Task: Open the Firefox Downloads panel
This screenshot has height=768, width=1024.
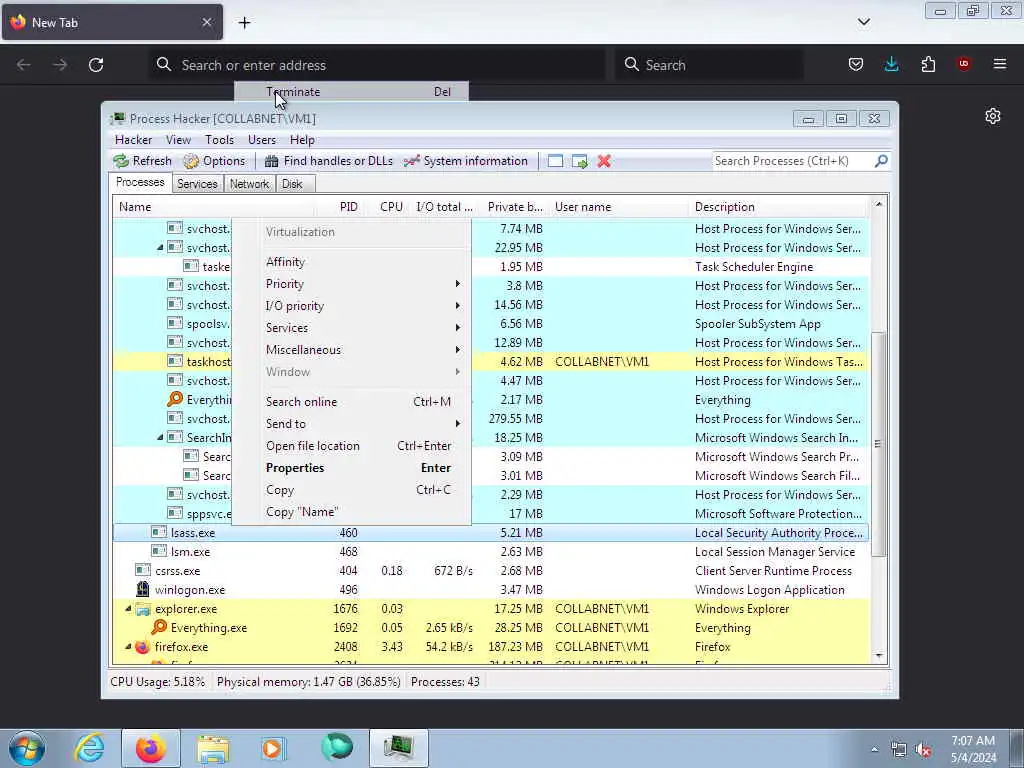Action: tap(891, 64)
